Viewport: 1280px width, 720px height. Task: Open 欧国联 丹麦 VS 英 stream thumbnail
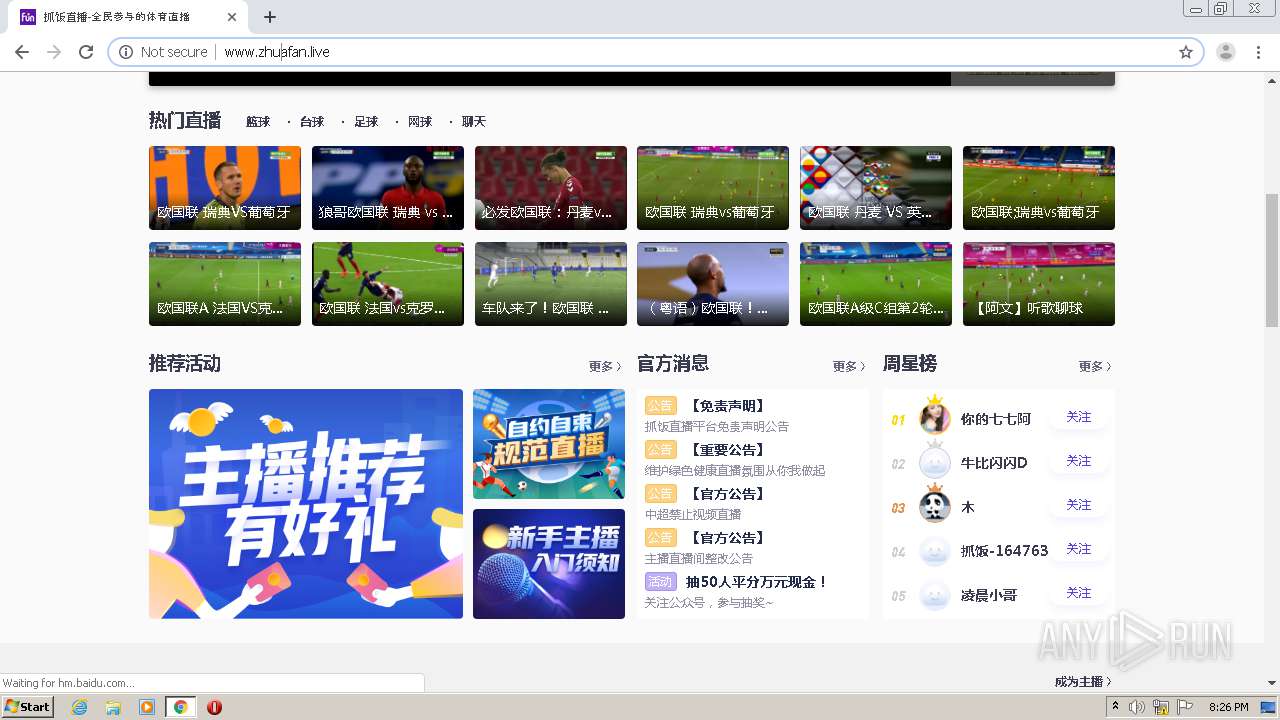tap(876, 188)
